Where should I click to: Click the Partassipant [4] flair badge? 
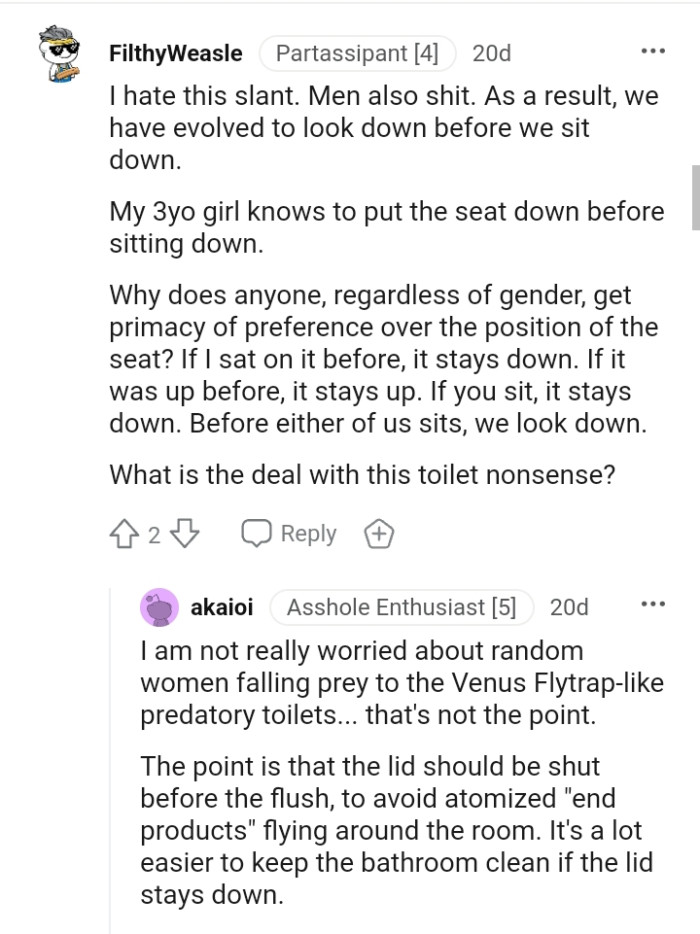pos(358,53)
